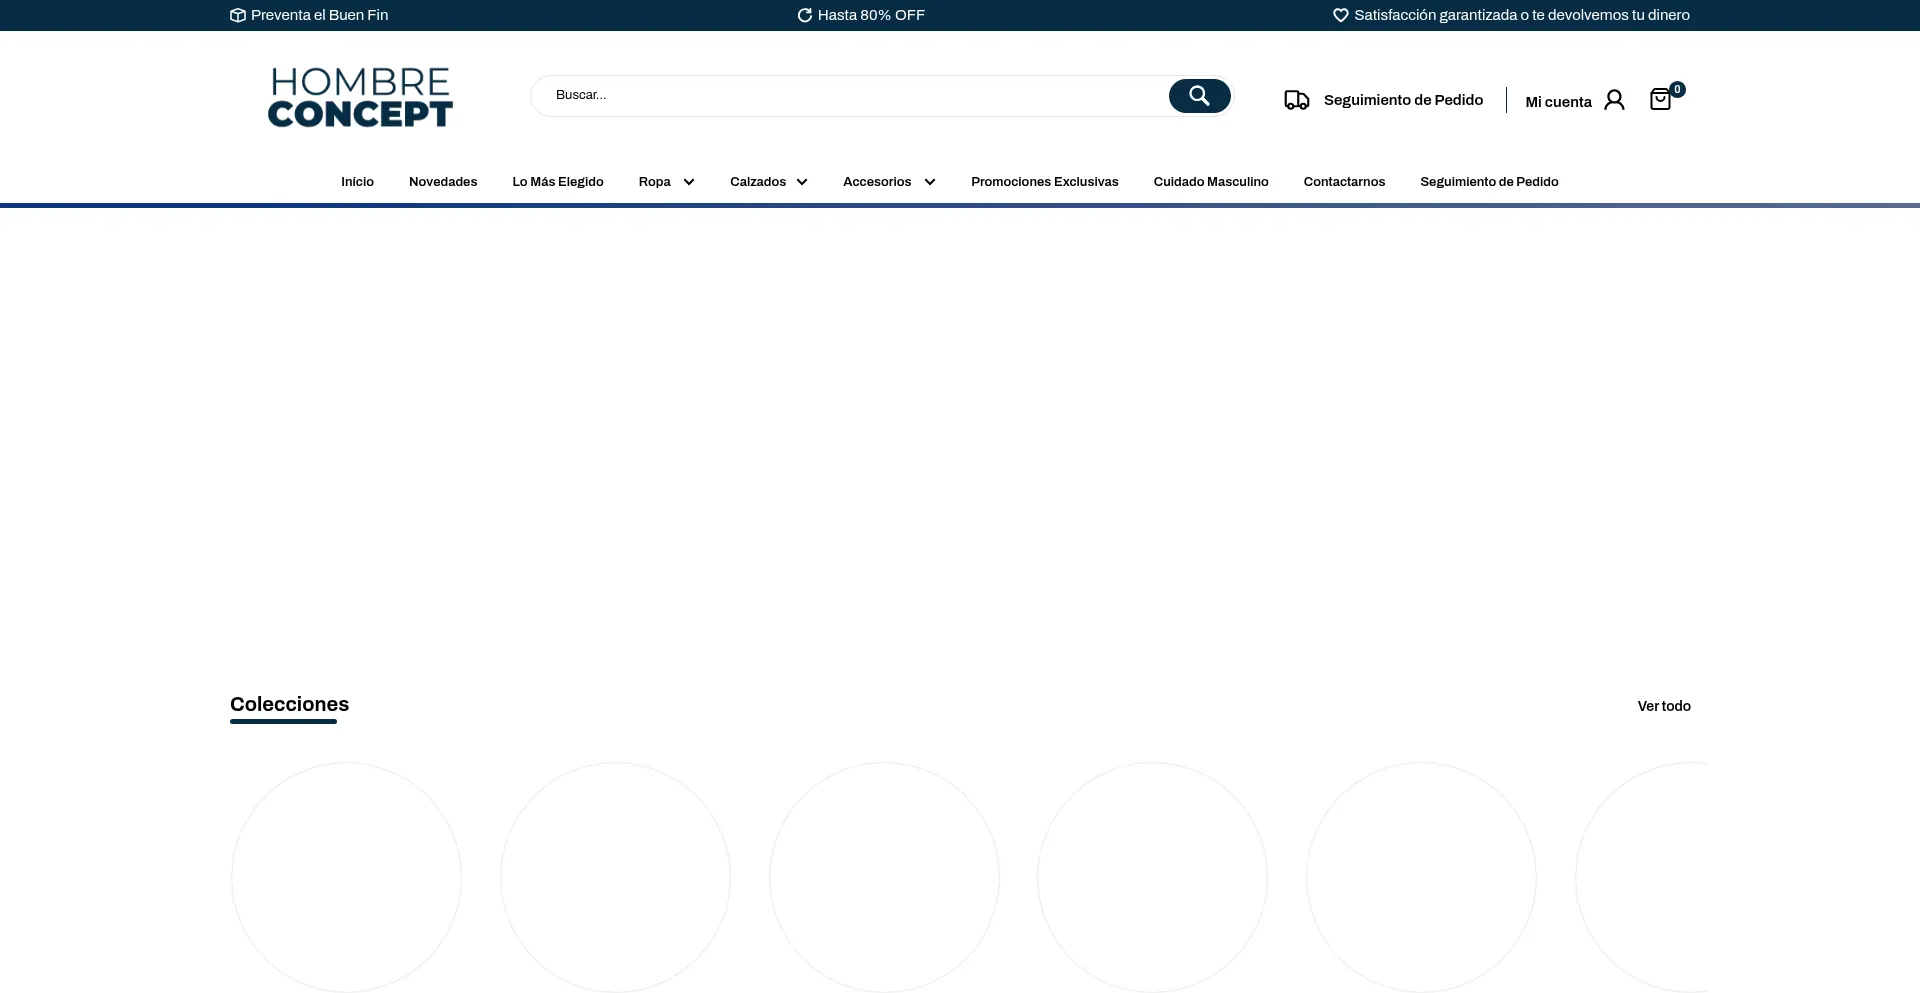Click the delivery truck tracking icon
This screenshot has height=993, width=1920.
pyautogui.click(x=1296, y=100)
